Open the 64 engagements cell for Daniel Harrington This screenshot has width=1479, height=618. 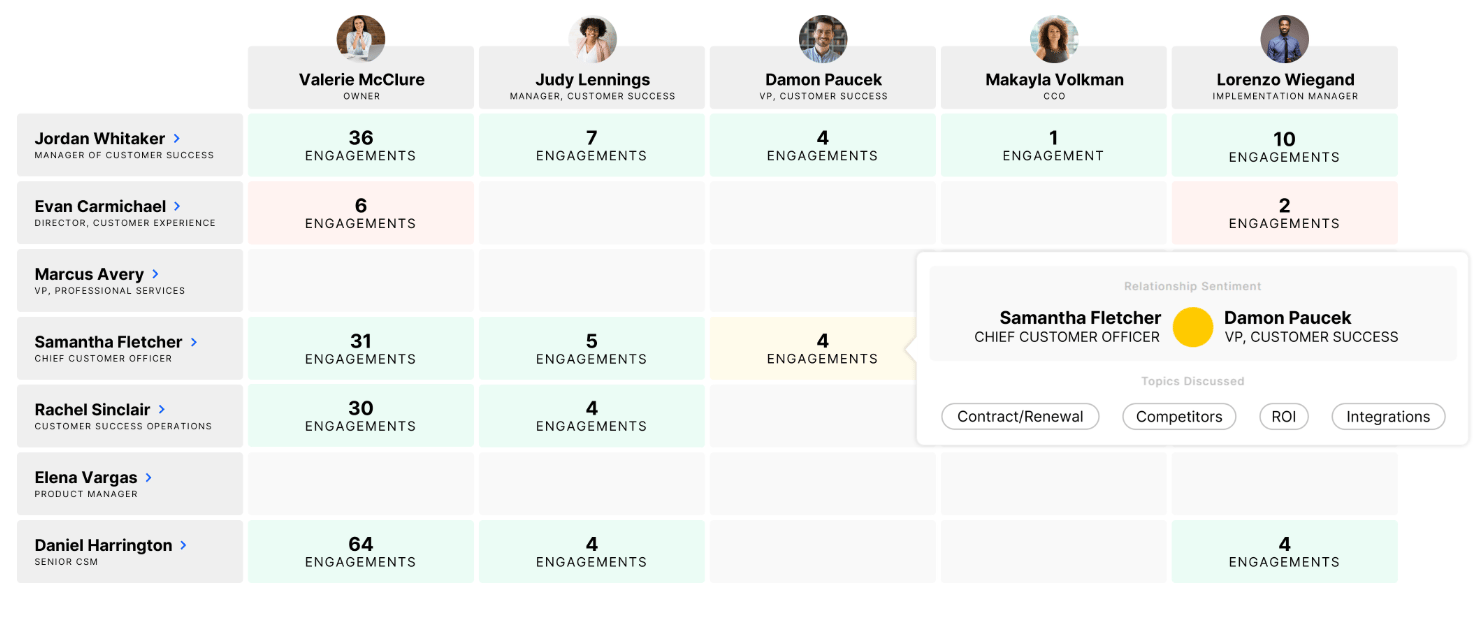361,551
